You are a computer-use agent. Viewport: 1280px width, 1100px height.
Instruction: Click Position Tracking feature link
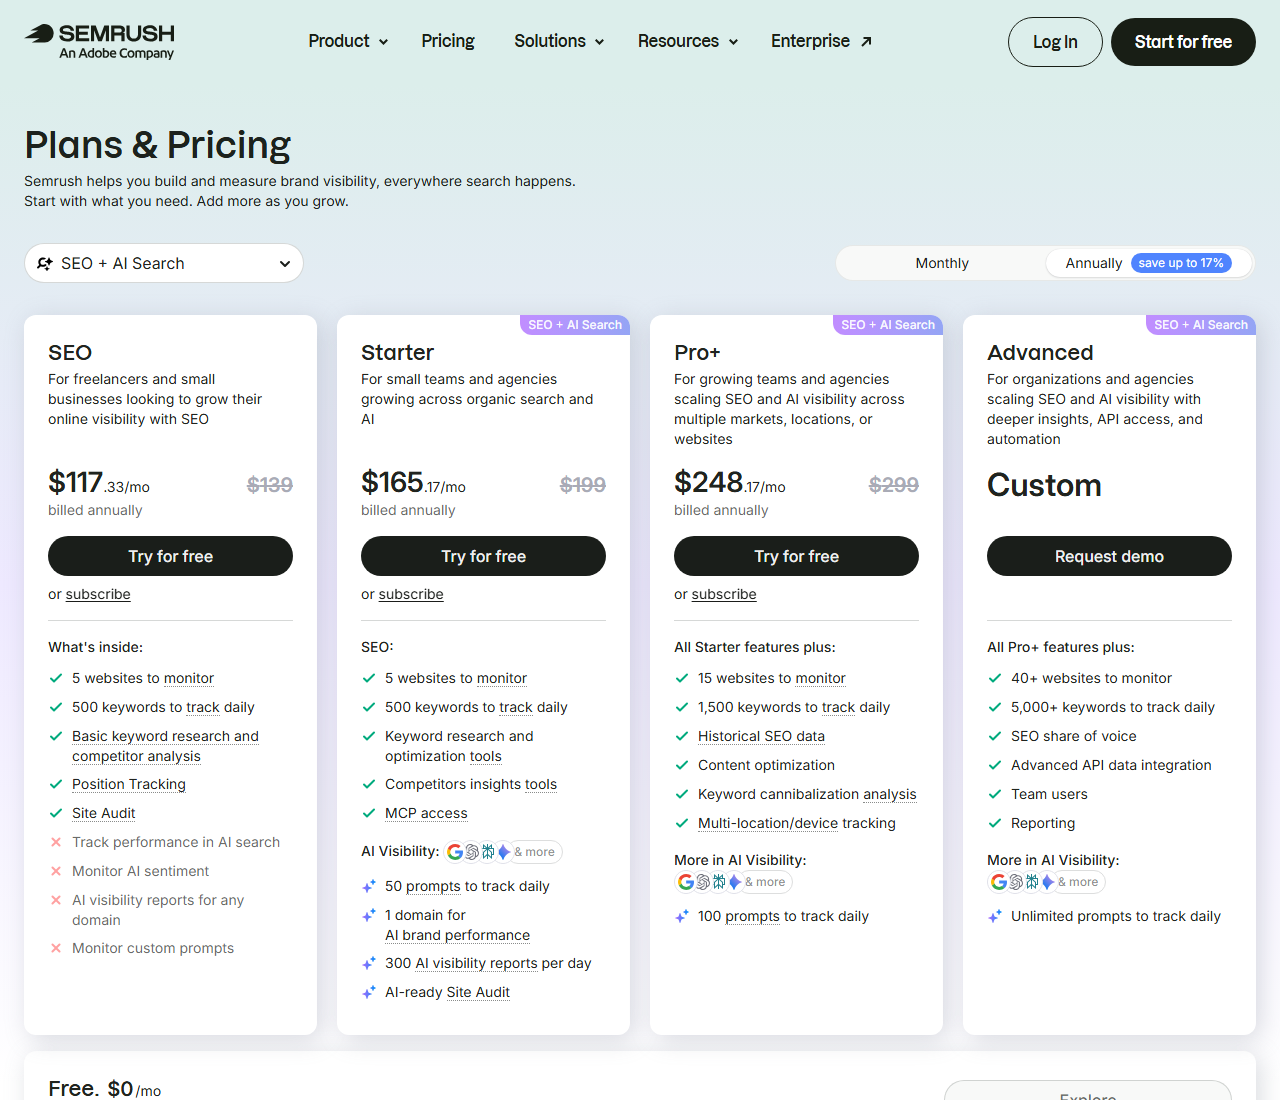pos(129,784)
